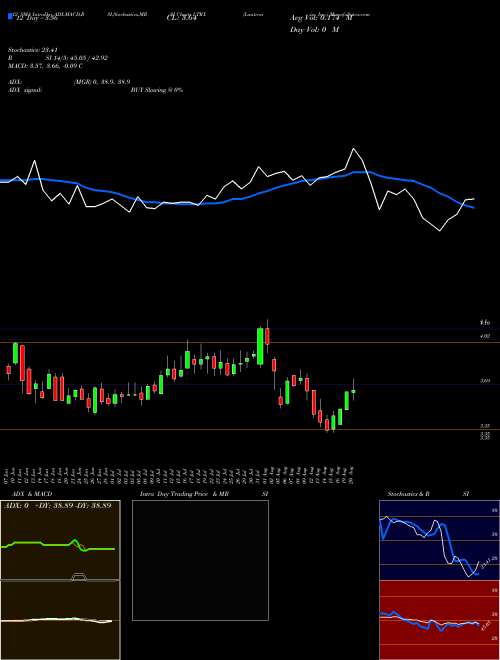Click the 'Stochastics & R' panel title

point(409,494)
